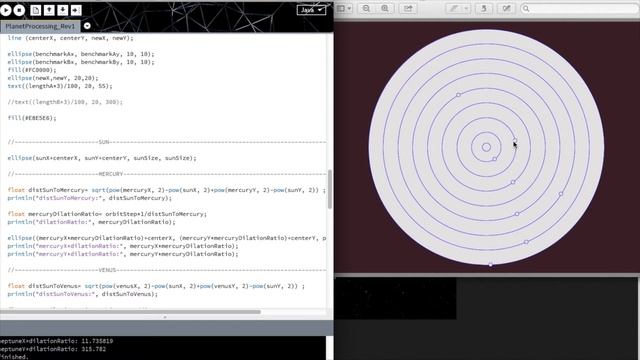Save sketch with the down-arrow icon
This screenshot has height=360, width=640.
click(x=62, y=10)
